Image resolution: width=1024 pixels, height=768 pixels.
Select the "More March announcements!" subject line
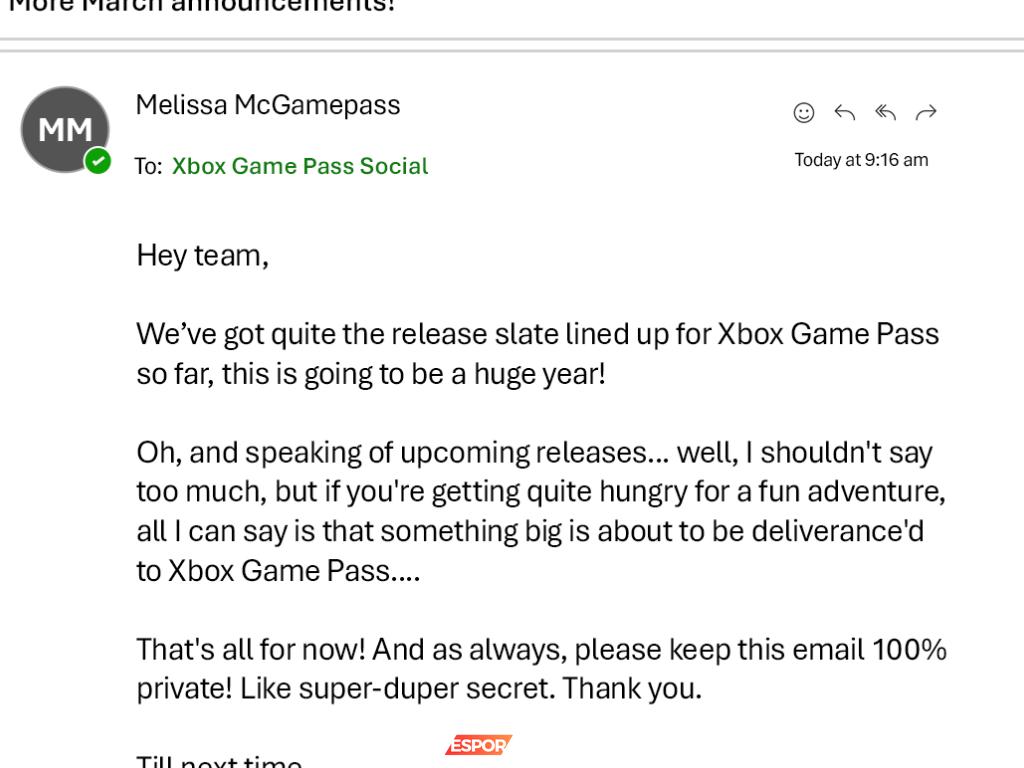[x=202, y=6]
